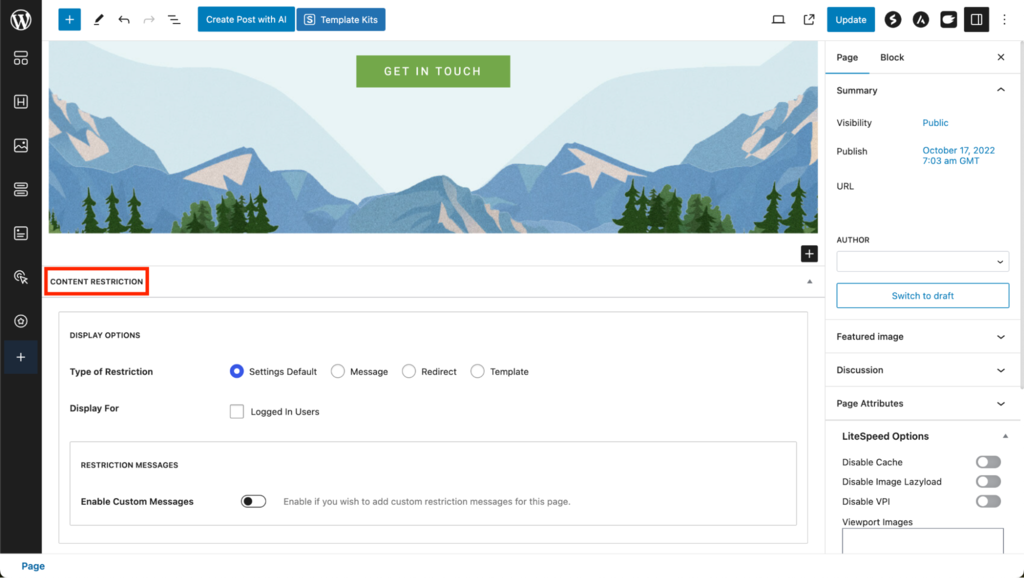Open the Author dropdown selector
This screenshot has height=578, width=1024.
tap(921, 261)
